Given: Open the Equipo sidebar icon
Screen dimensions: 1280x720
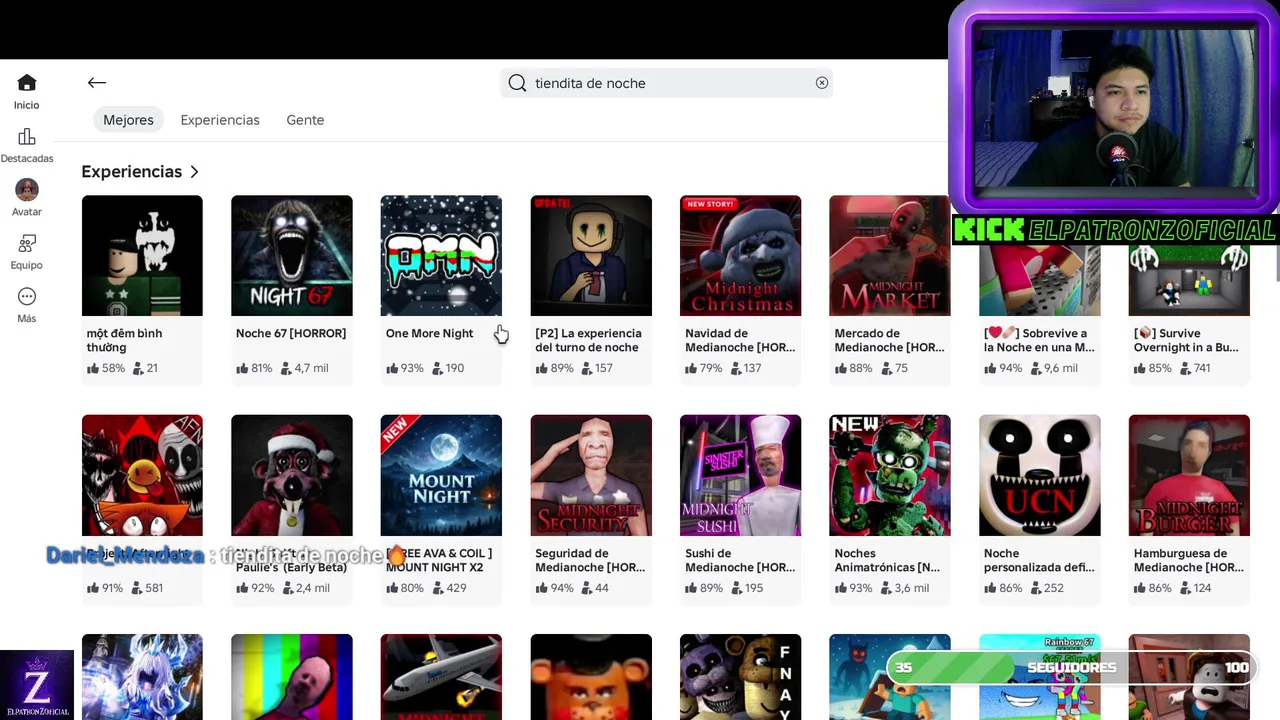Looking at the screenshot, I should tap(27, 244).
